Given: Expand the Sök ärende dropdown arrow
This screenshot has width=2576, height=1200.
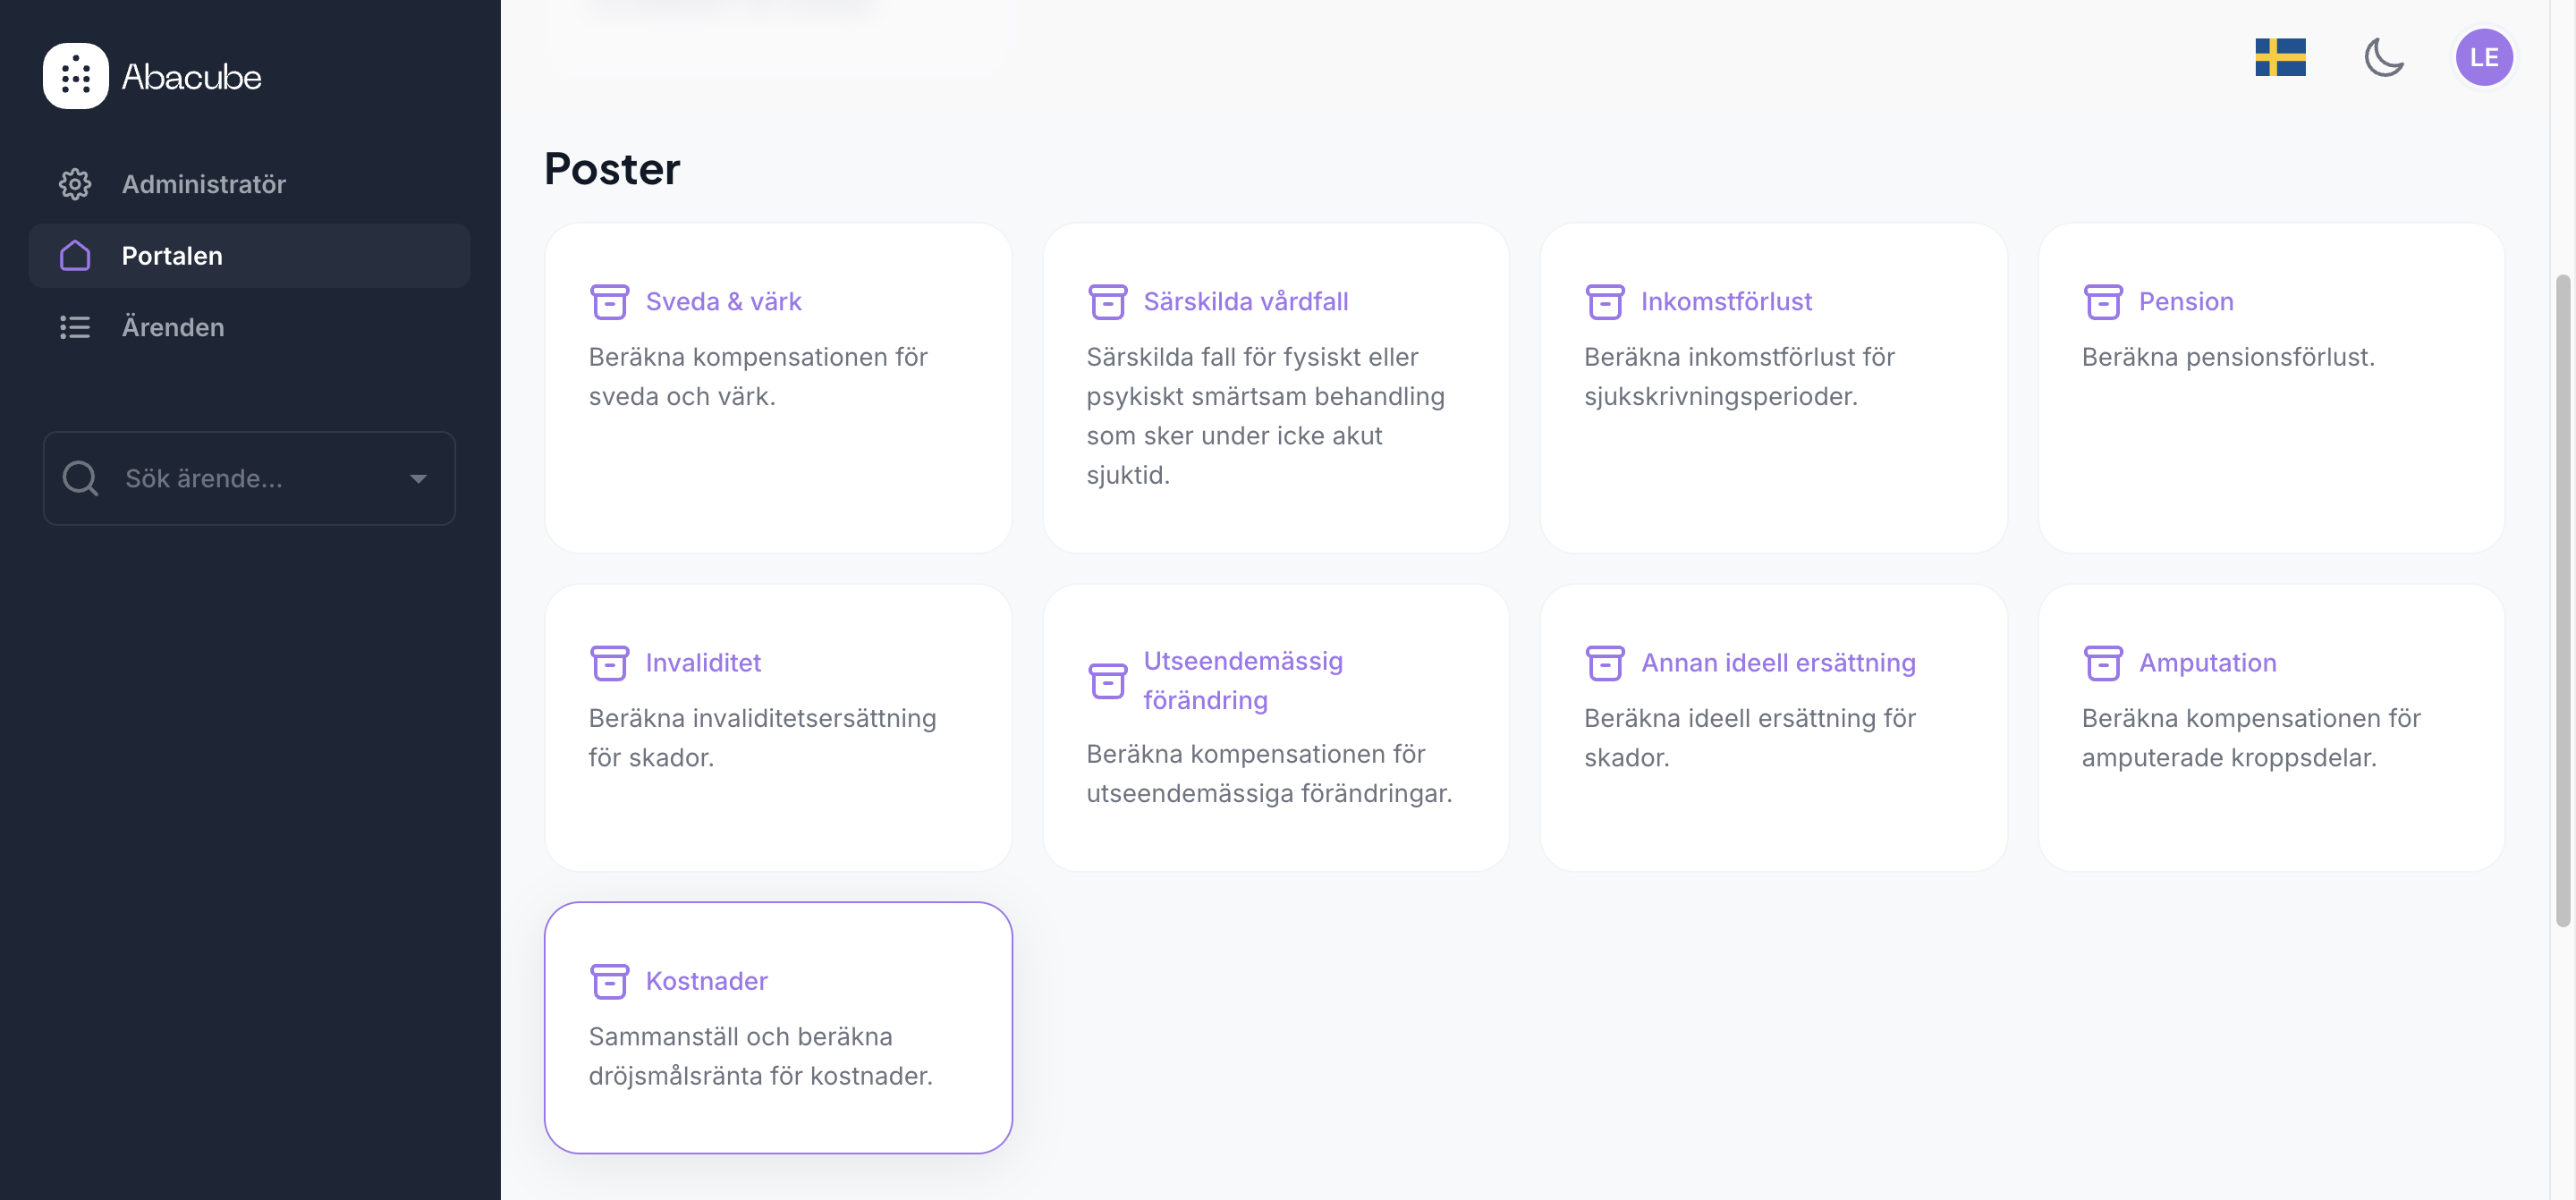Looking at the screenshot, I should tap(418, 479).
